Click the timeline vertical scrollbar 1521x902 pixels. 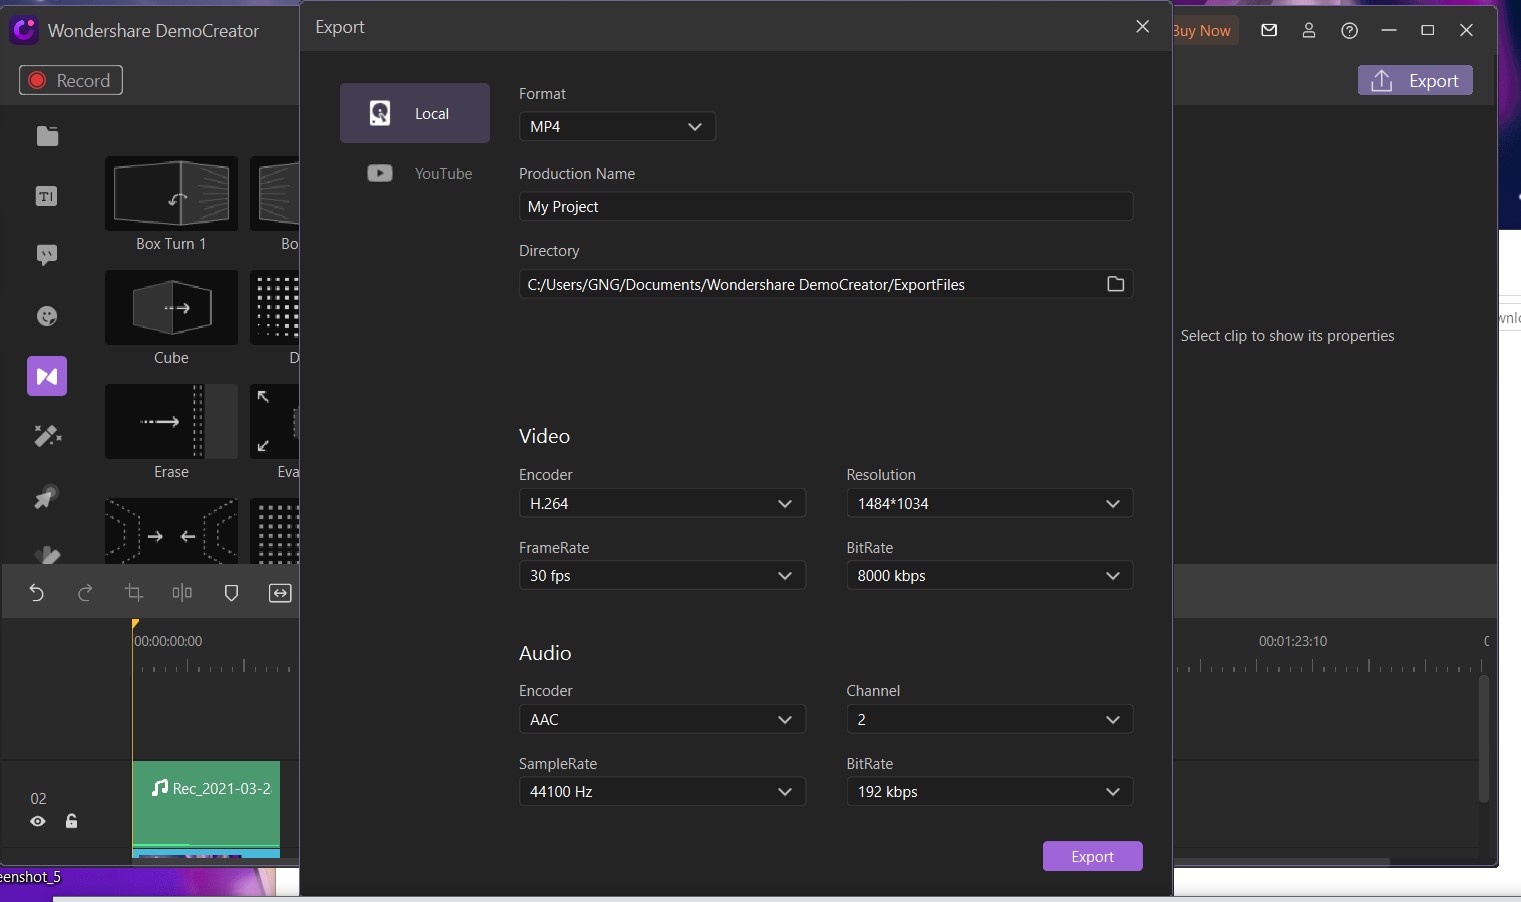click(1484, 739)
